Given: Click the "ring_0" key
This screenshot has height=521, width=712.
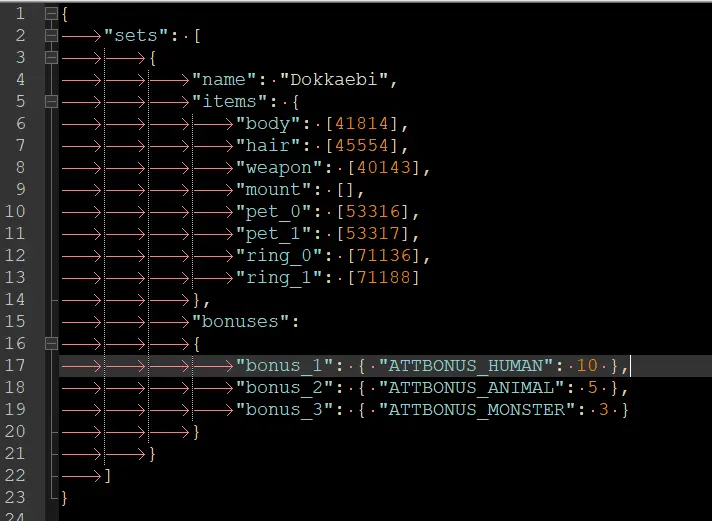Looking at the screenshot, I should 279,256.
